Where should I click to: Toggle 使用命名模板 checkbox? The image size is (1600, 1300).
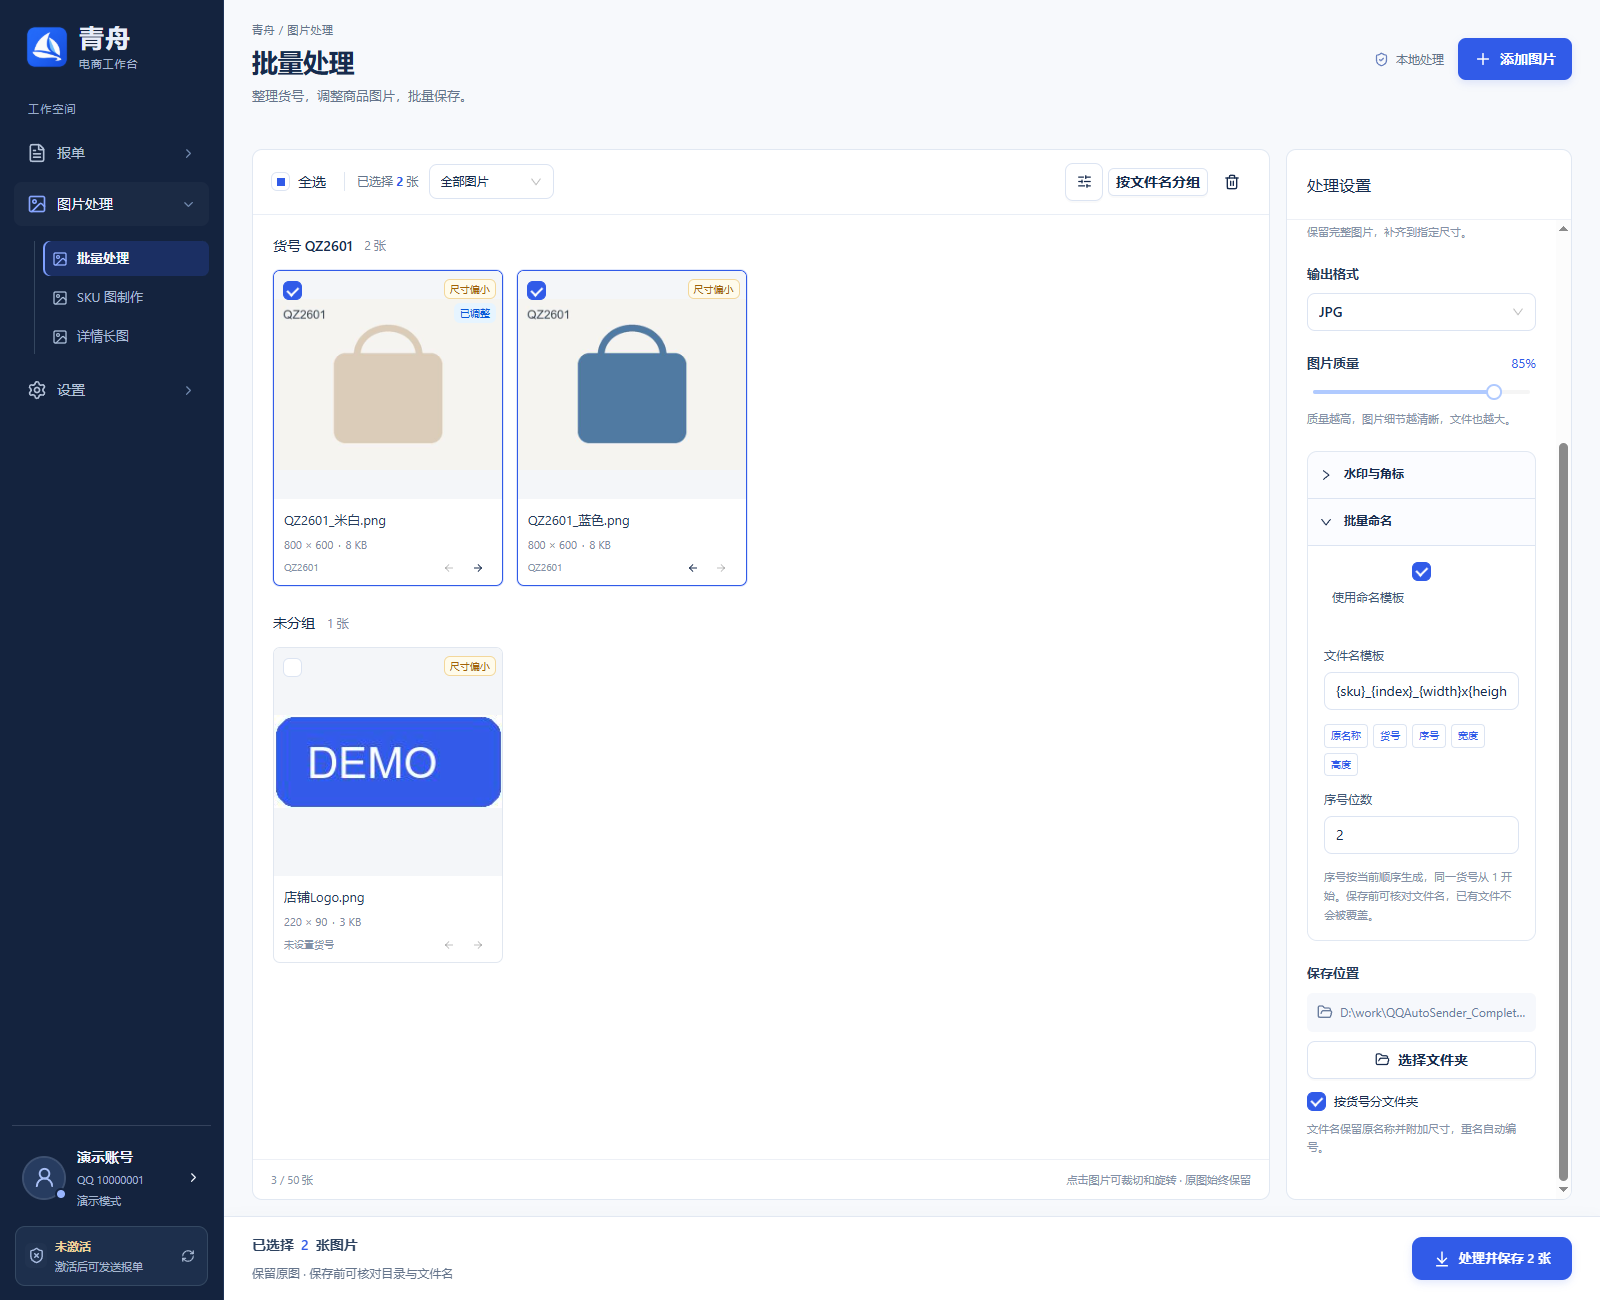(1421, 572)
